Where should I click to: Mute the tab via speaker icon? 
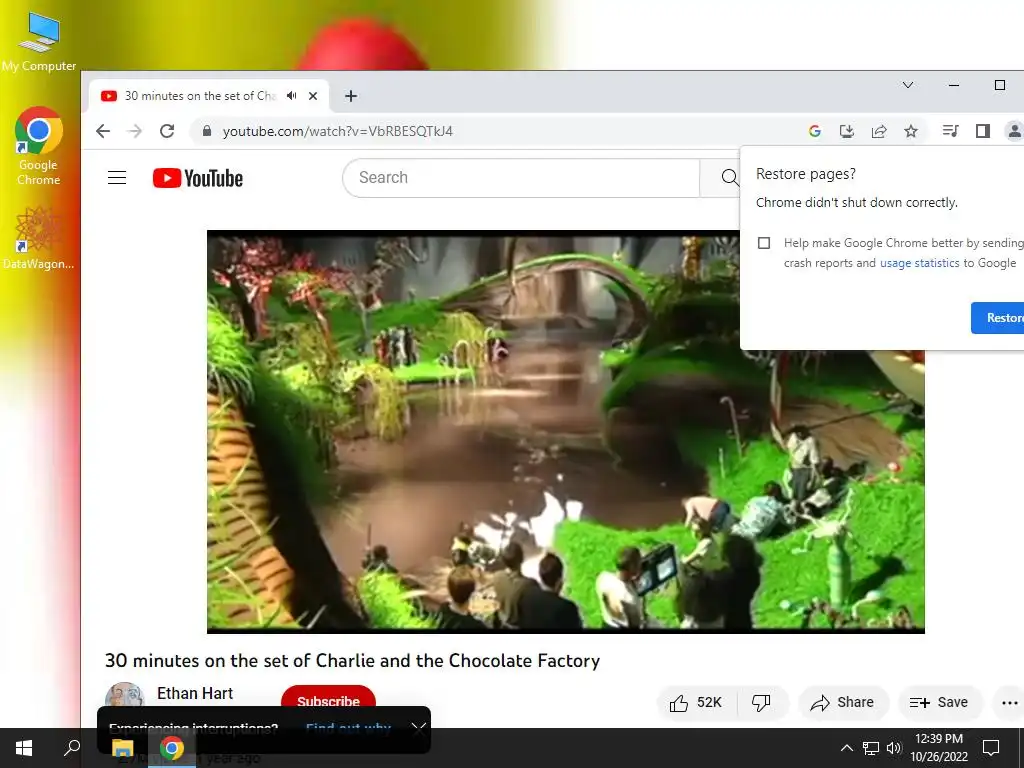click(x=292, y=95)
